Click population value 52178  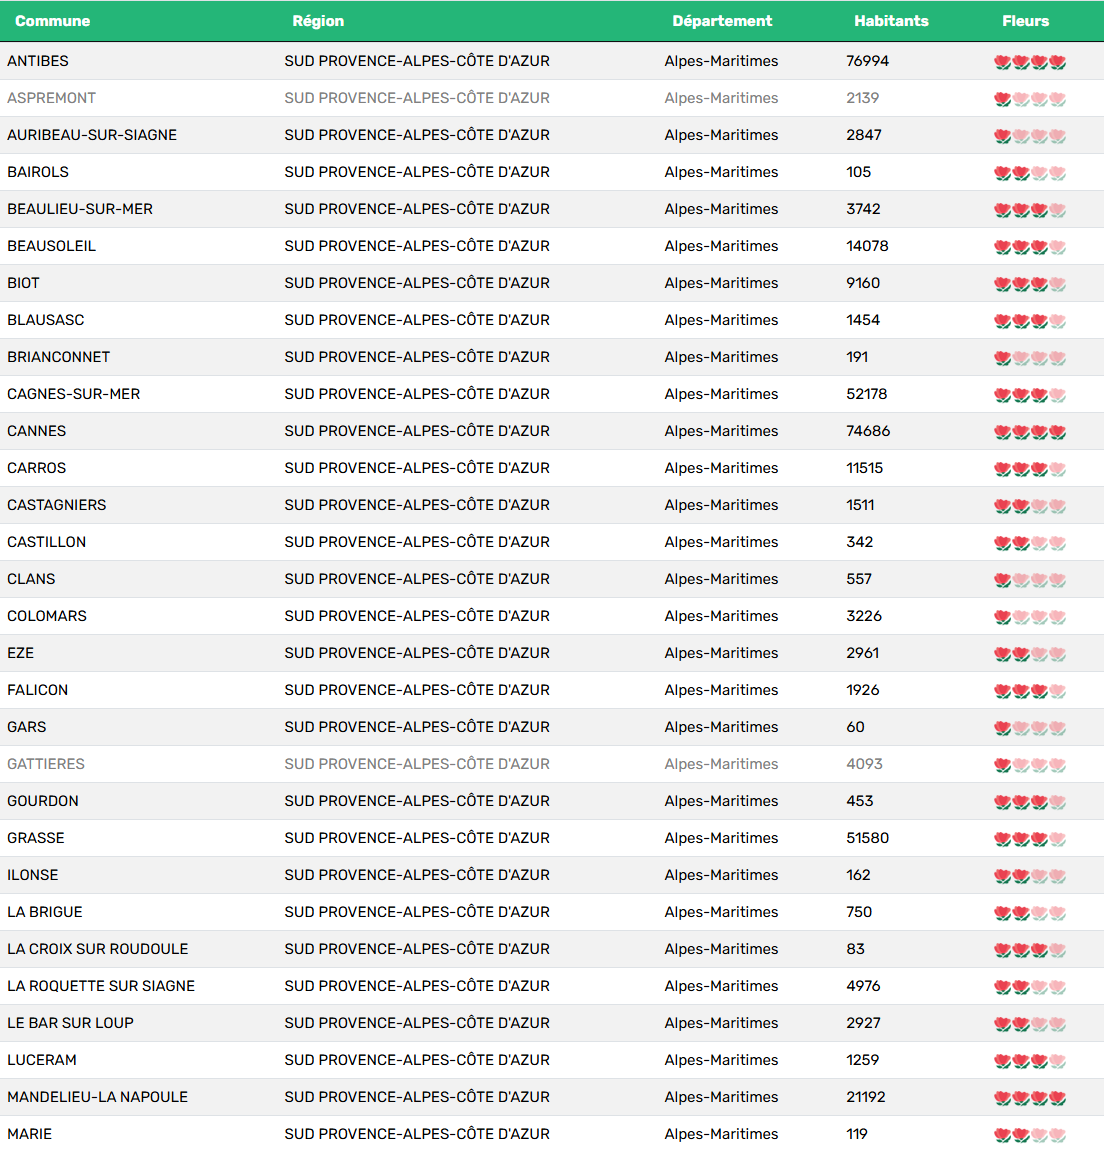866,394
